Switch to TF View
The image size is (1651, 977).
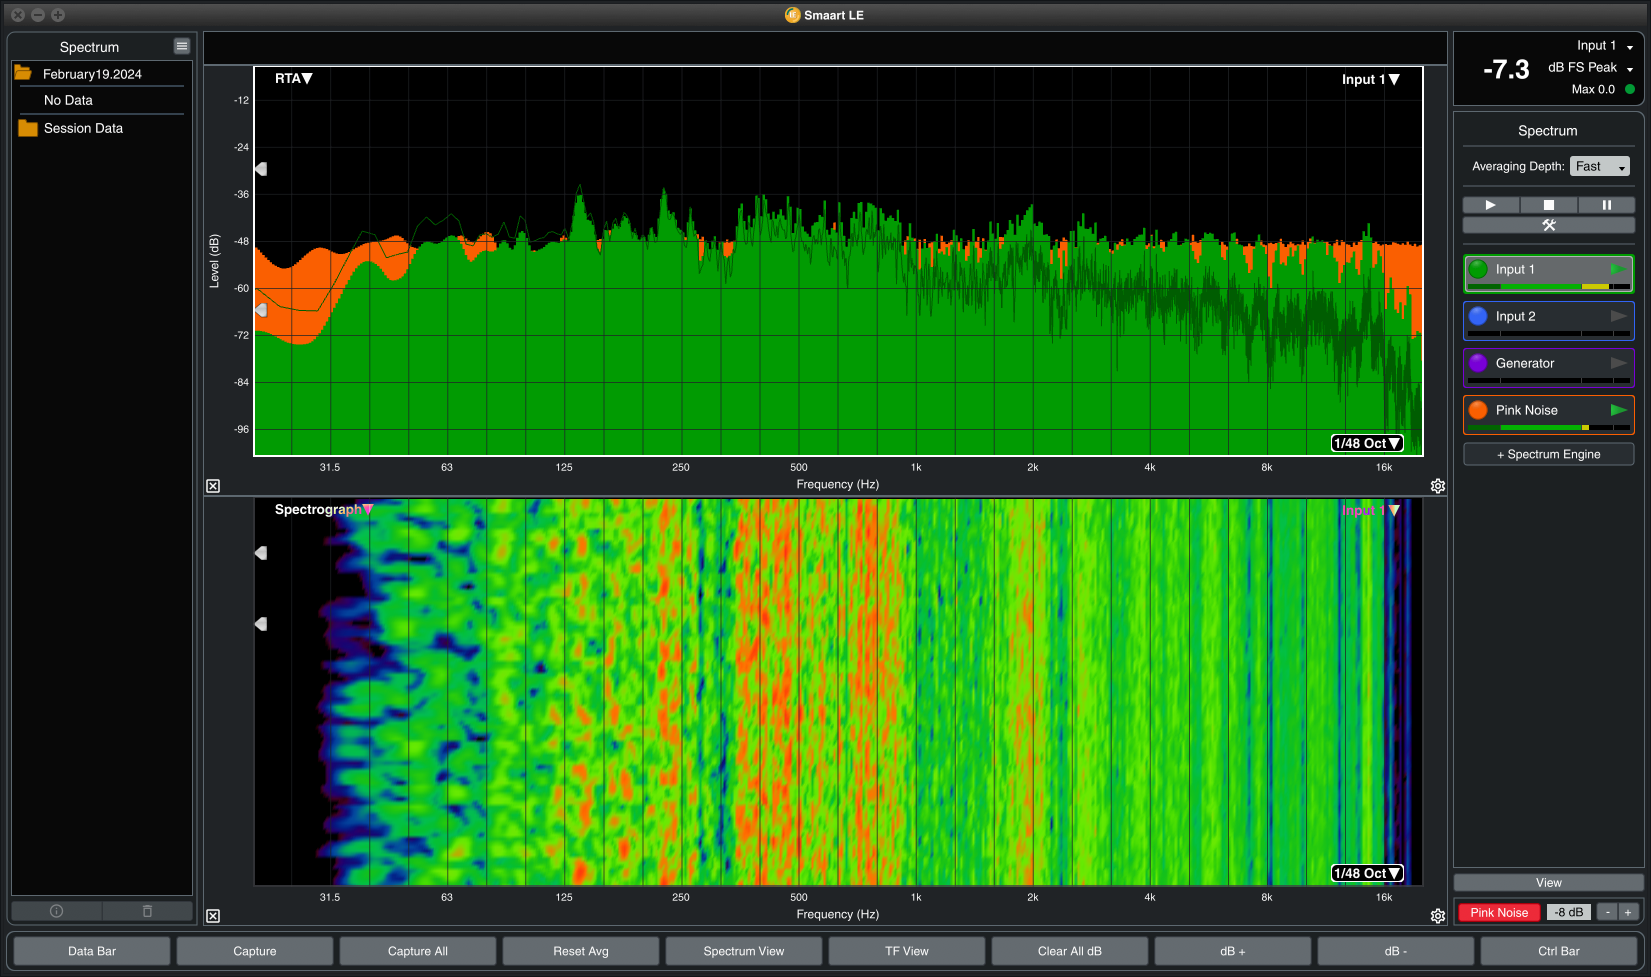[x=907, y=951]
